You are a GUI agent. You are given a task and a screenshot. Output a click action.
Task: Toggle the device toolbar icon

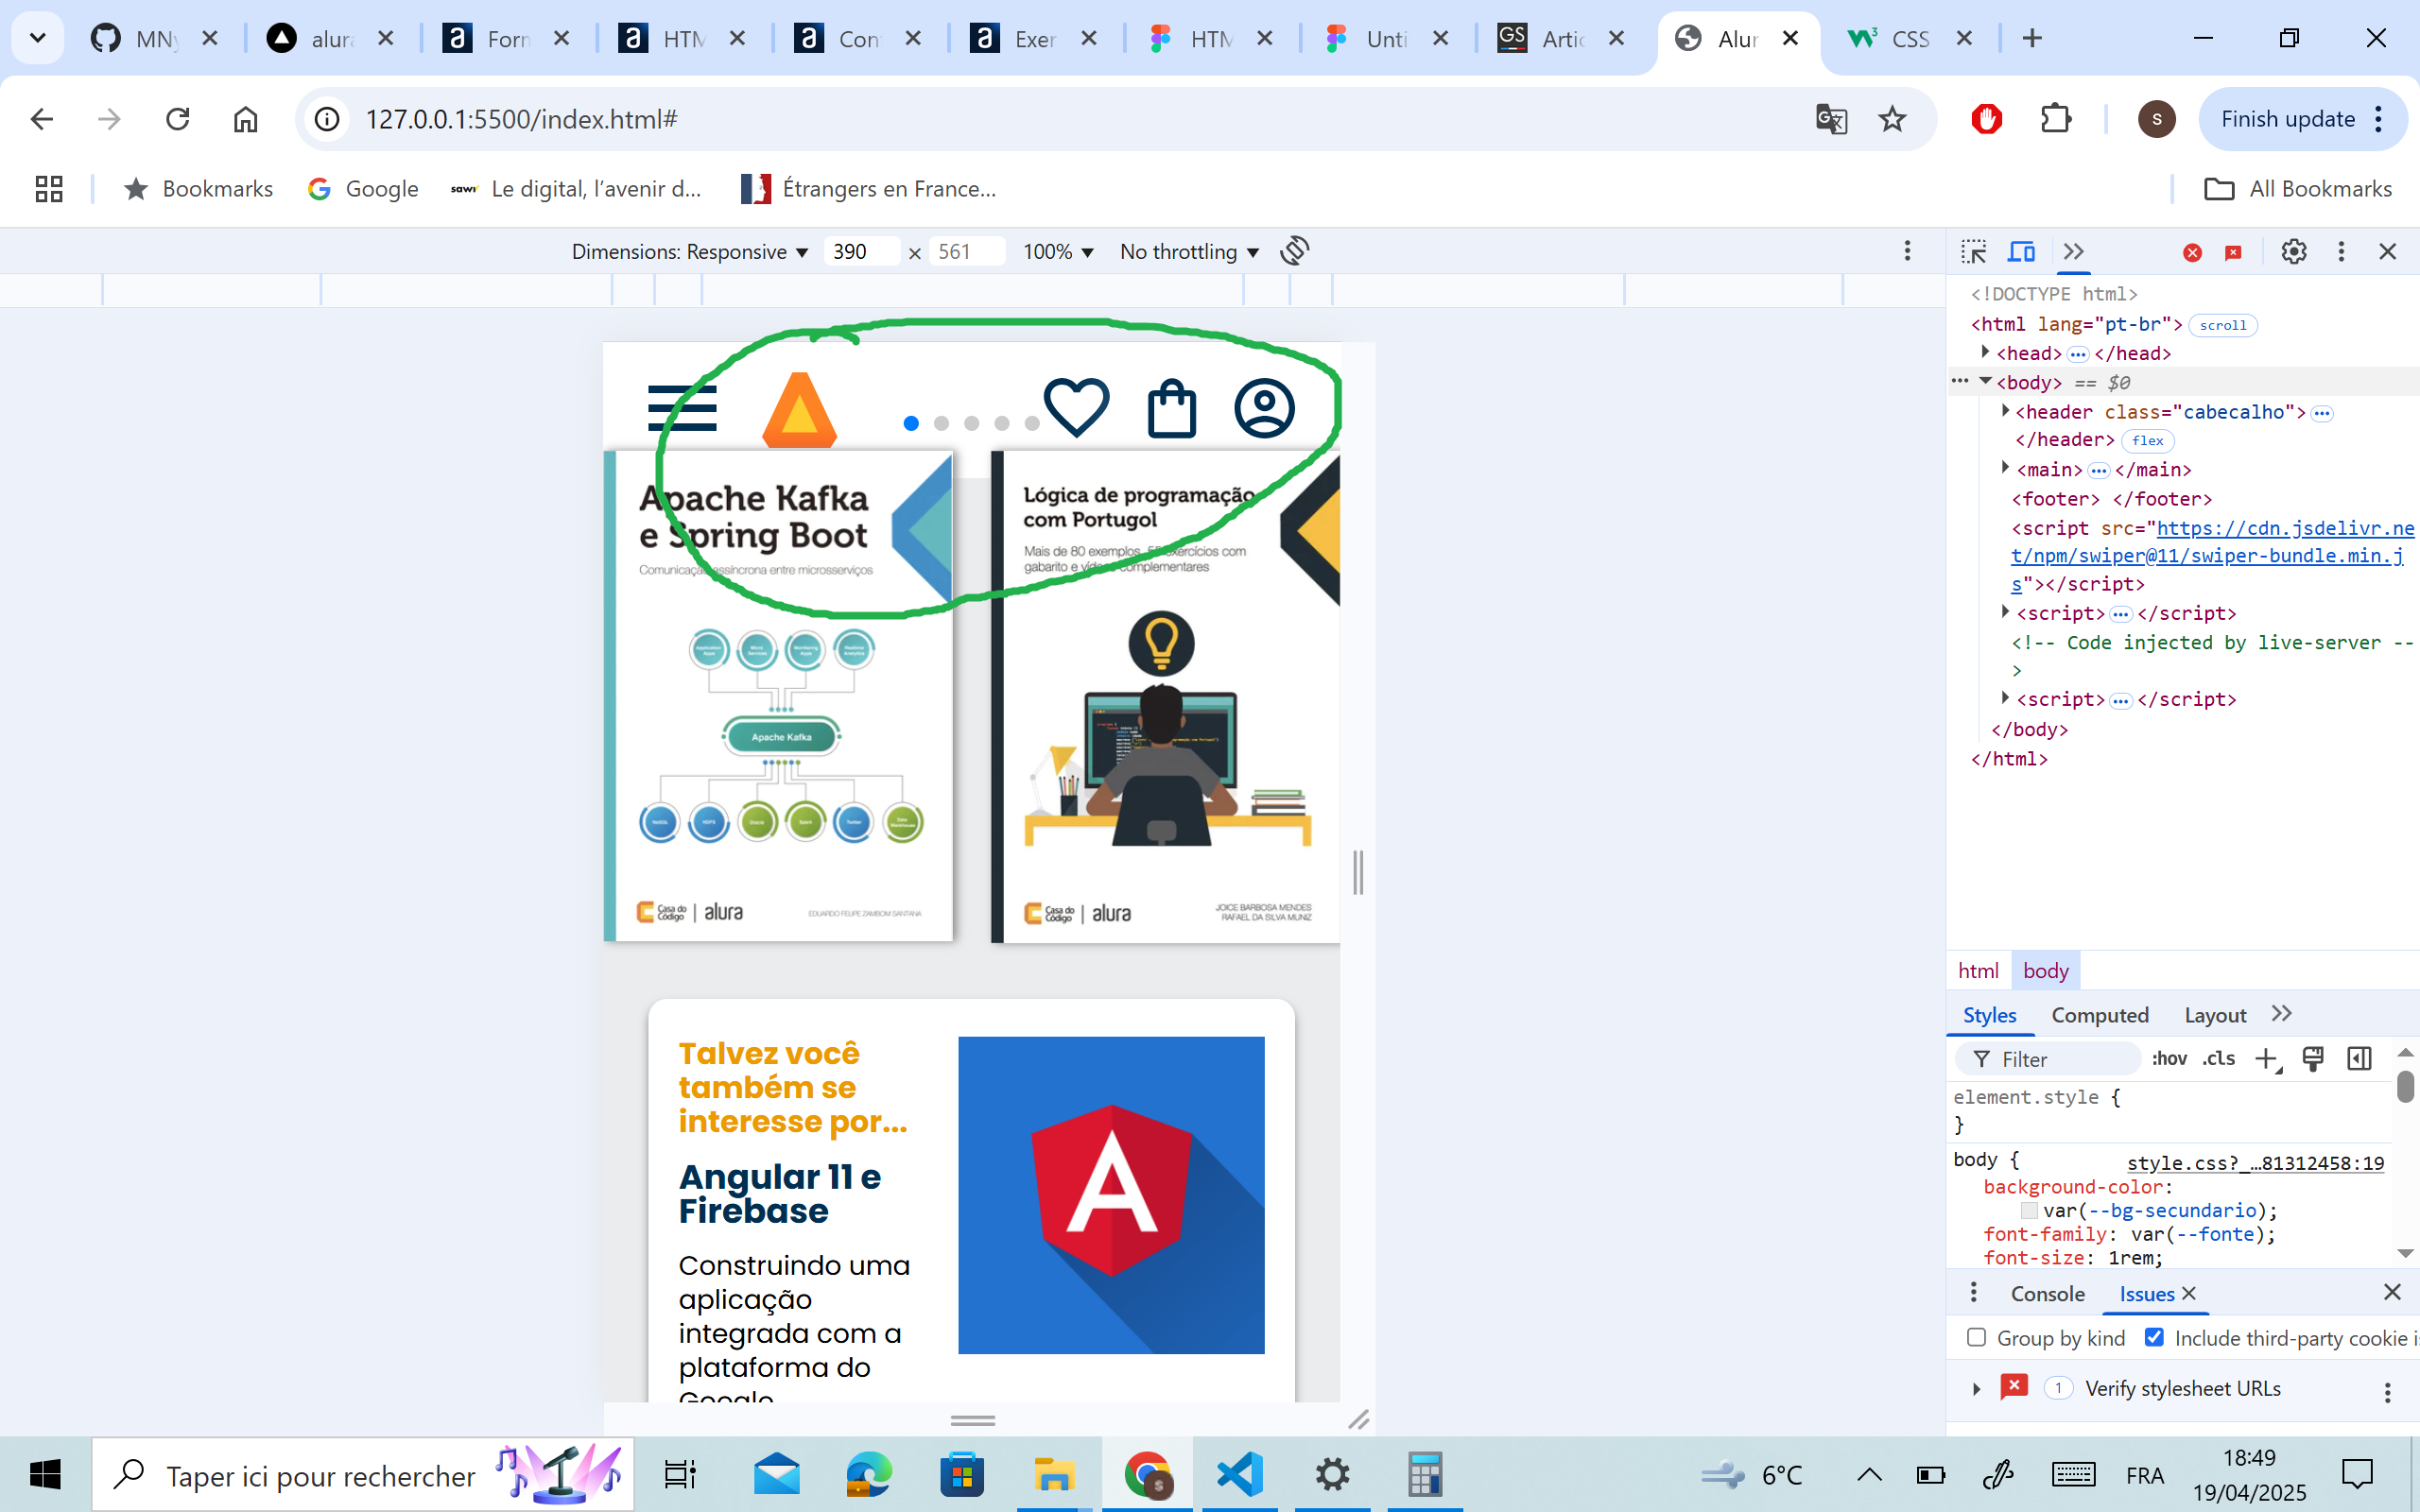pos(2022,252)
